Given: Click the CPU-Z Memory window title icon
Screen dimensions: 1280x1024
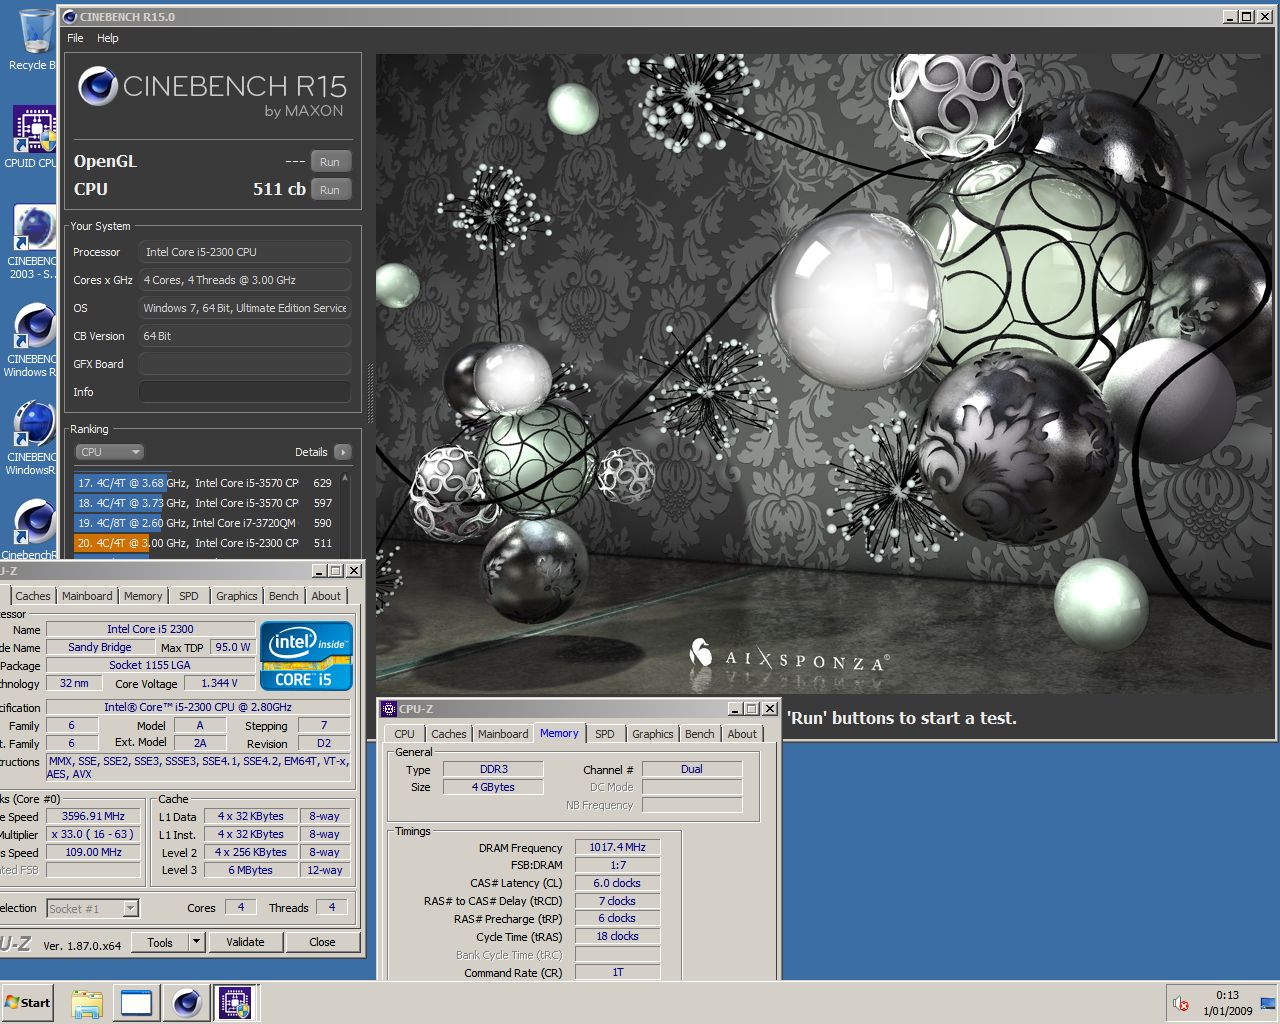Looking at the screenshot, I should (x=389, y=708).
